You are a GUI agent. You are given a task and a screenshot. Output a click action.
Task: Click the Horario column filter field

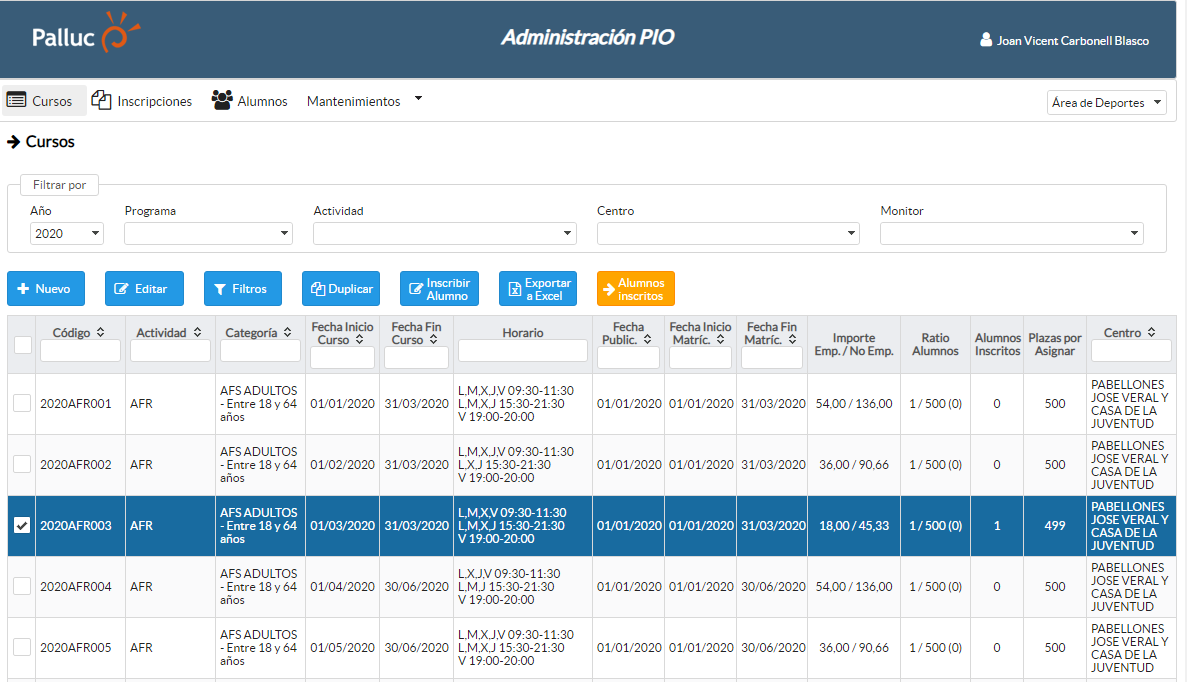pyautogui.click(x=522, y=350)
